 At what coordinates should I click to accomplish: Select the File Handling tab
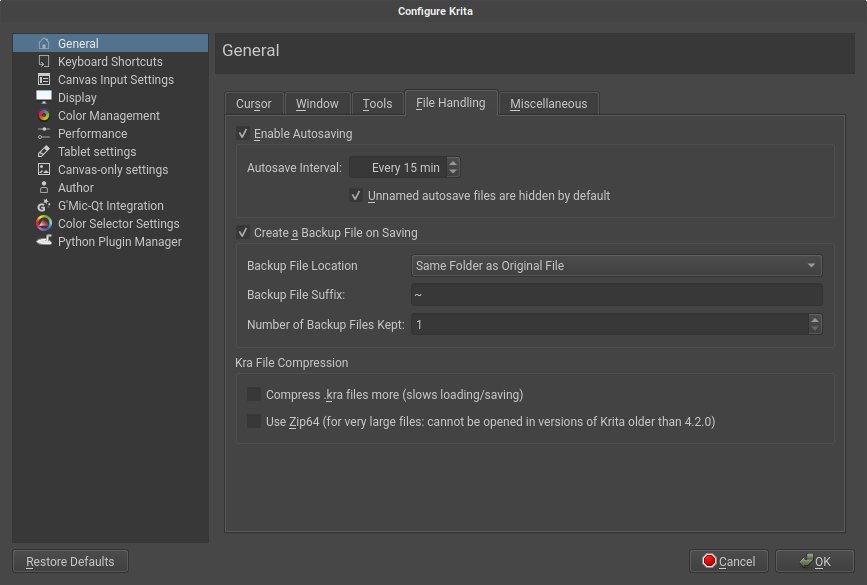pos(451,103)
